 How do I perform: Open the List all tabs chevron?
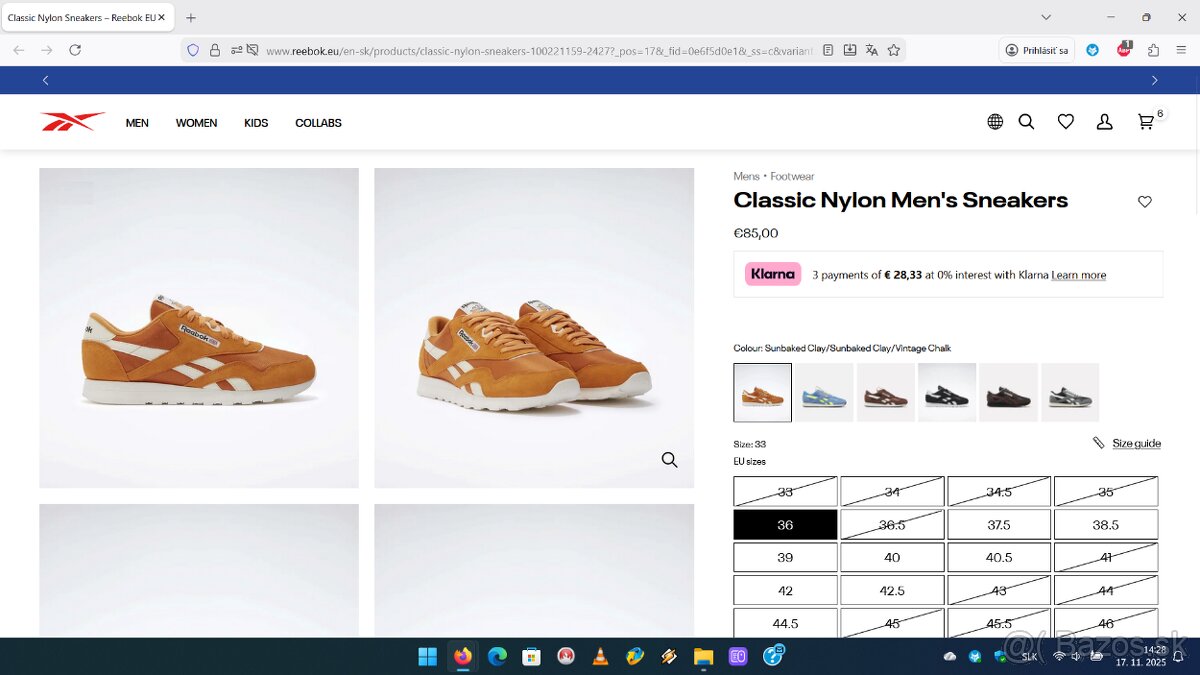tap(1046, 17)
